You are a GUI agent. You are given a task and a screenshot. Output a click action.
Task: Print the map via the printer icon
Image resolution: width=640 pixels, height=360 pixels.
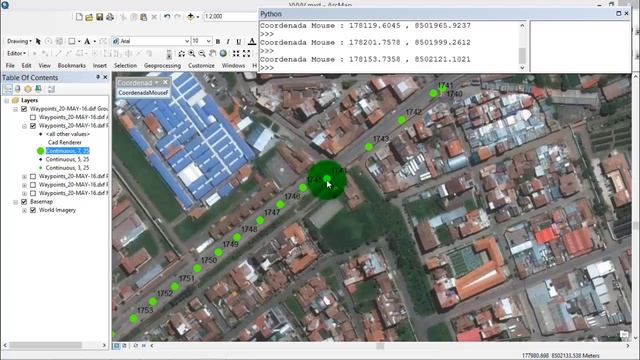[110, 17]
